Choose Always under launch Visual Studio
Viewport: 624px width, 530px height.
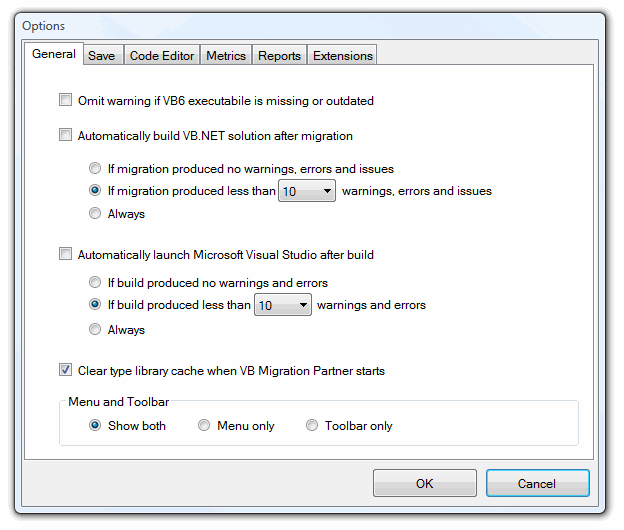click(95, 329)
